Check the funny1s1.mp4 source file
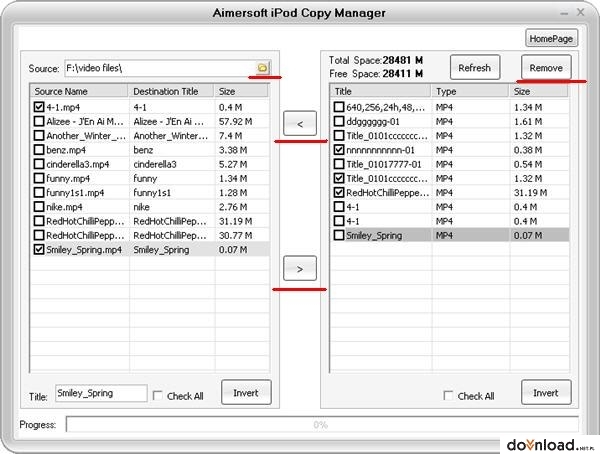 coord(39,193)
